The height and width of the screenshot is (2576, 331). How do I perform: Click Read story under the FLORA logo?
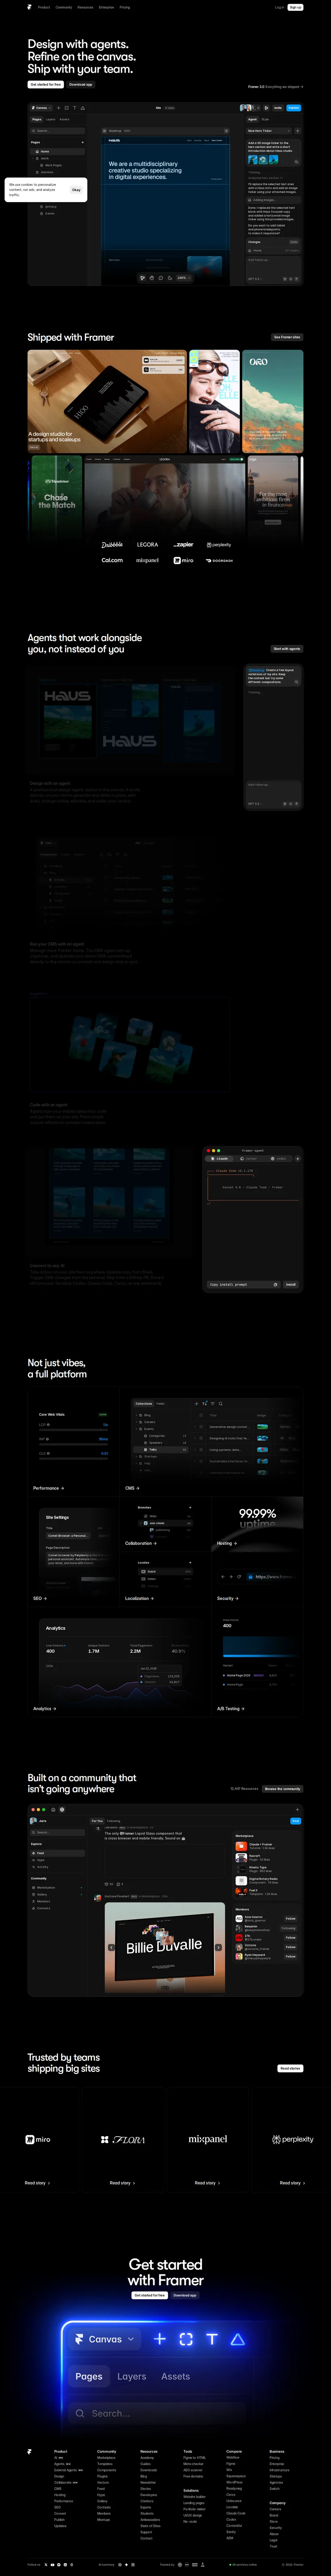pos(122,2183)
